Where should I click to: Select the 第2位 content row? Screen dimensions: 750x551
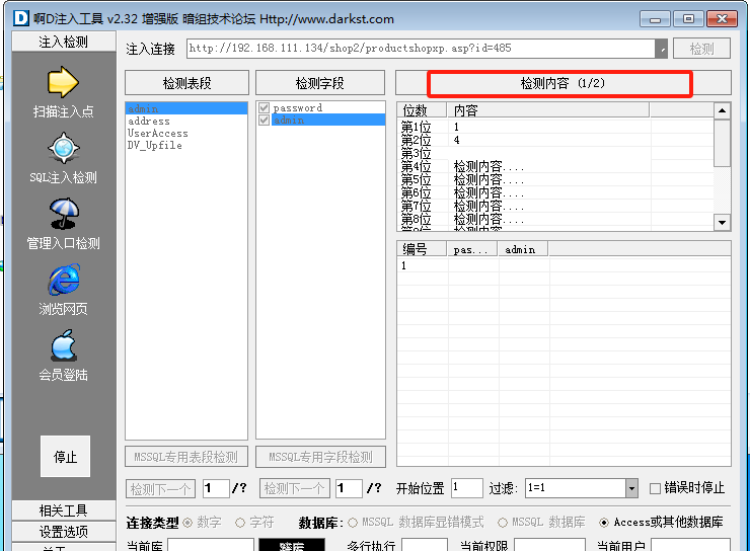click(555, 140)
